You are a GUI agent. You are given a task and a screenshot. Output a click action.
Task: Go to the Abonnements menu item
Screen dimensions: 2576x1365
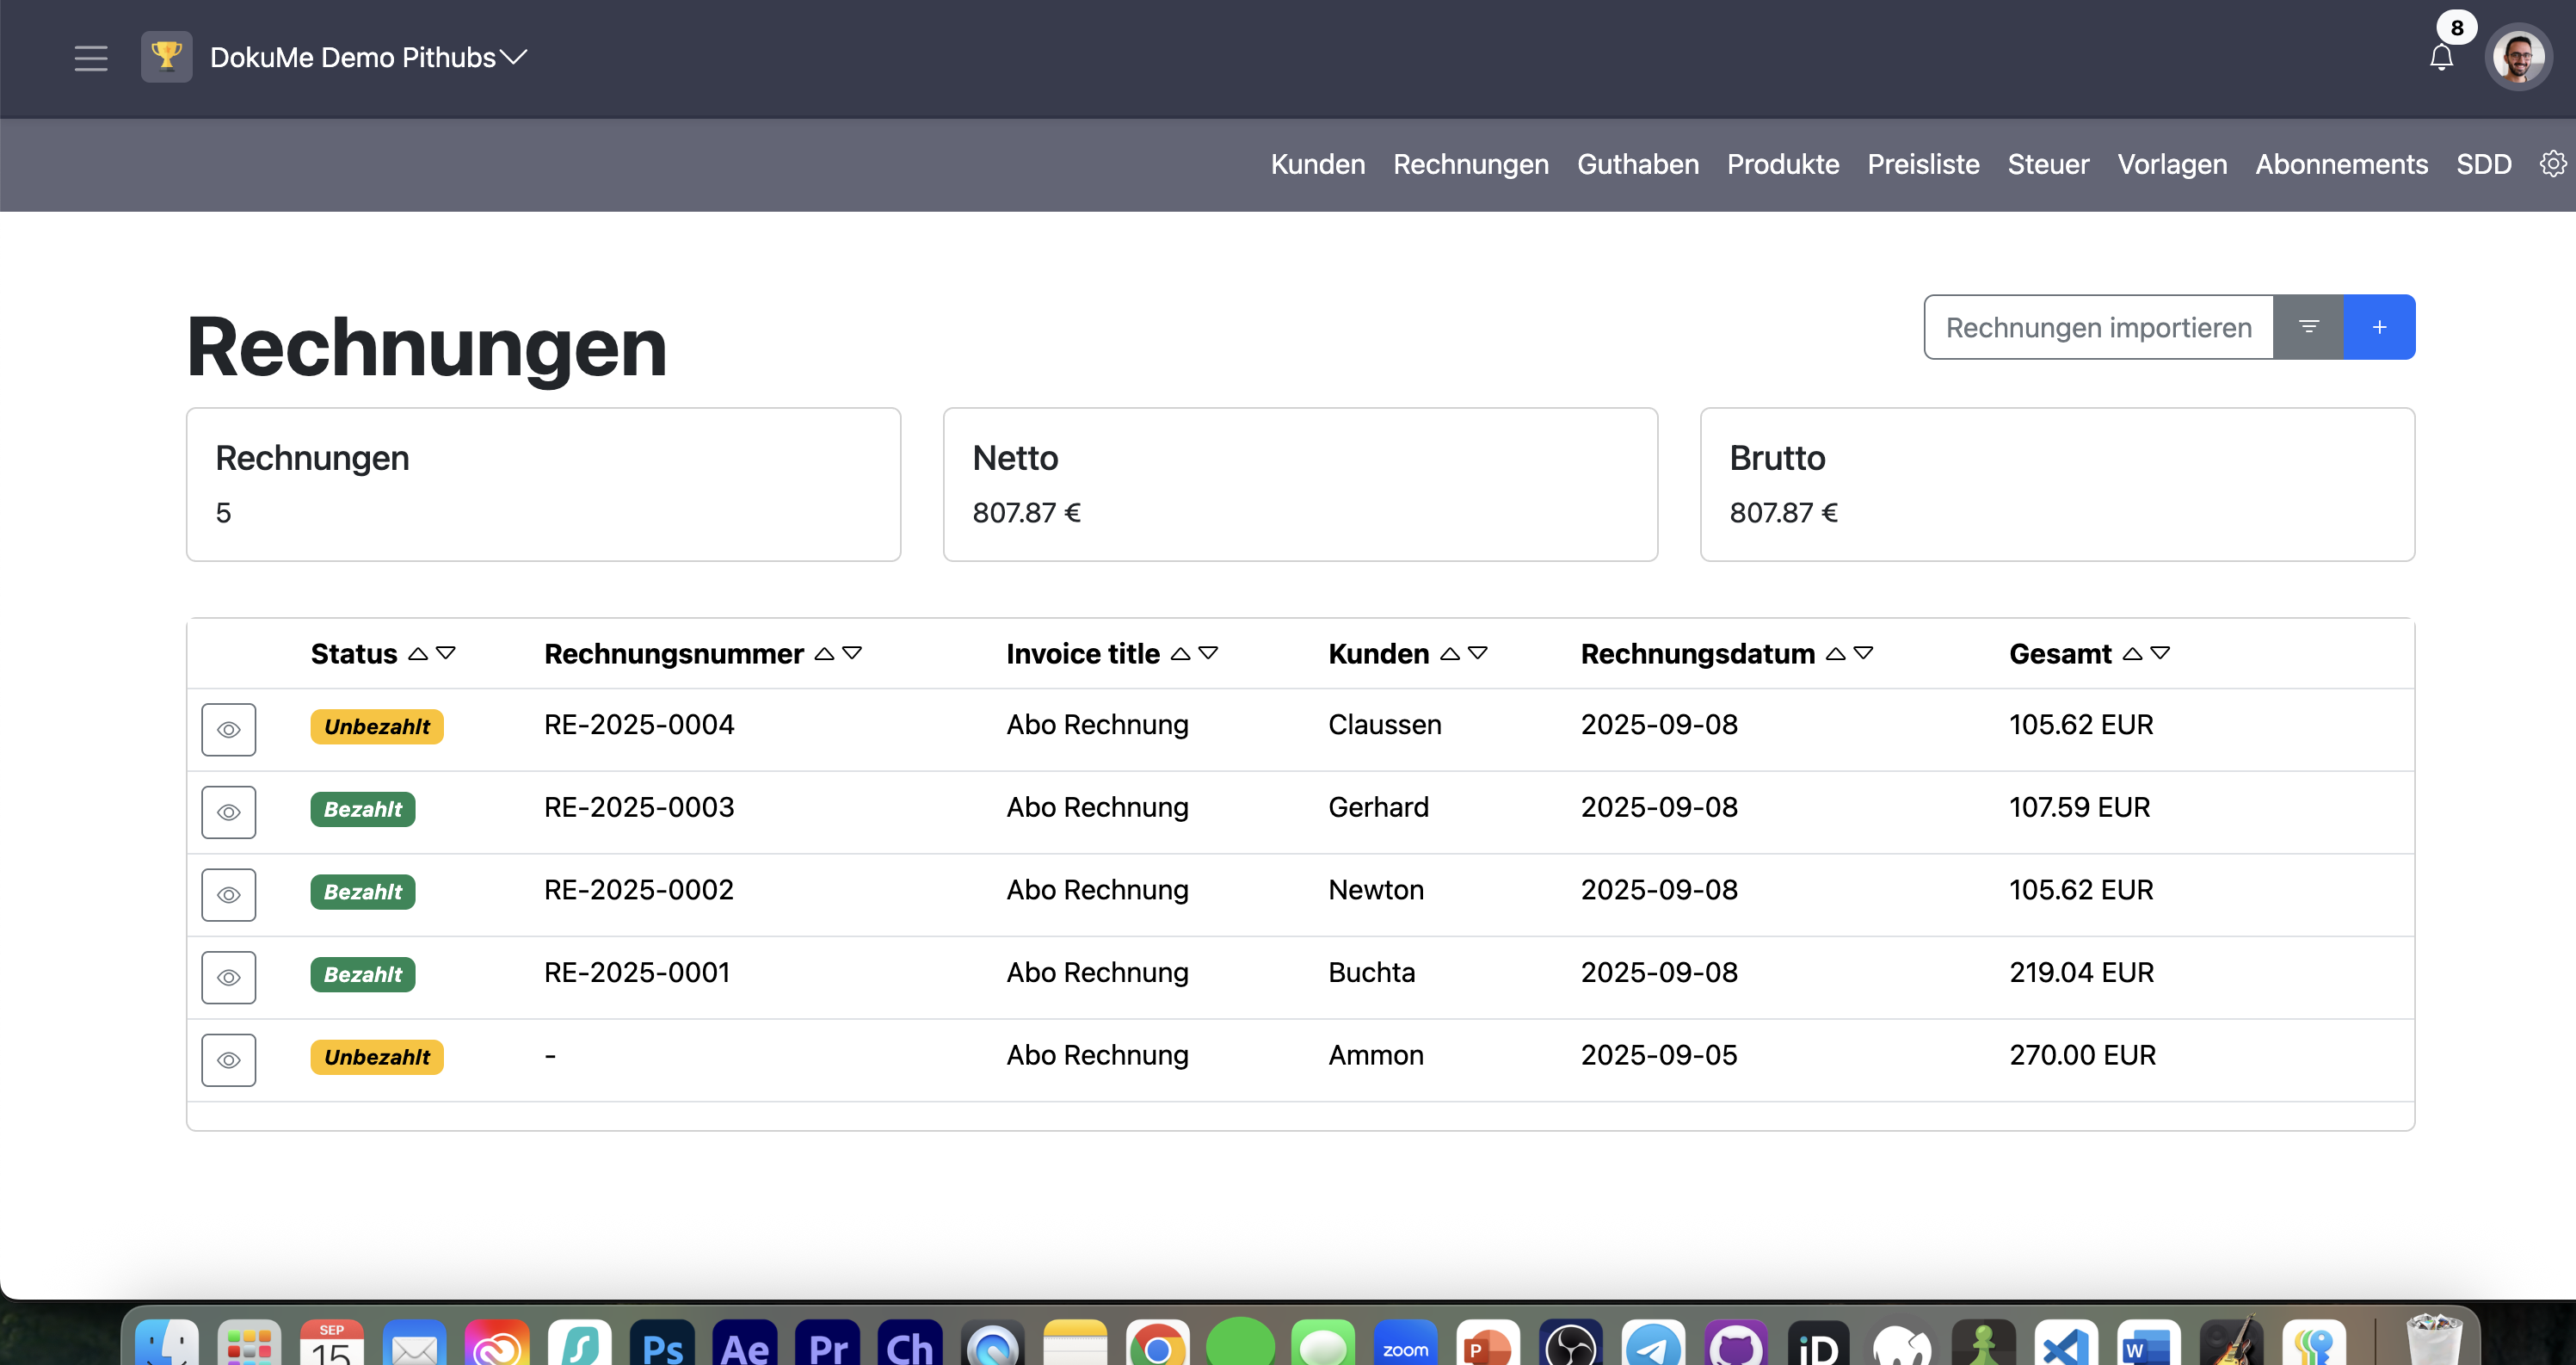[x=2341, y=164]
